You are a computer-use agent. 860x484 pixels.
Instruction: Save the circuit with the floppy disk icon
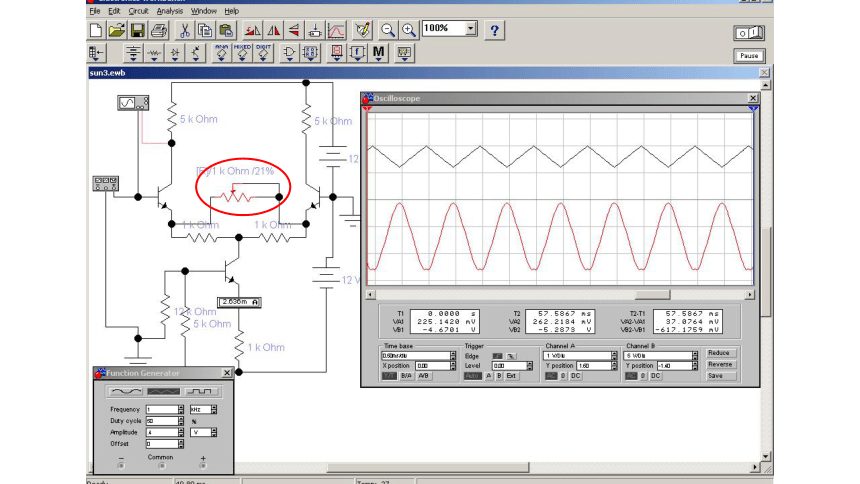point(138,30)
